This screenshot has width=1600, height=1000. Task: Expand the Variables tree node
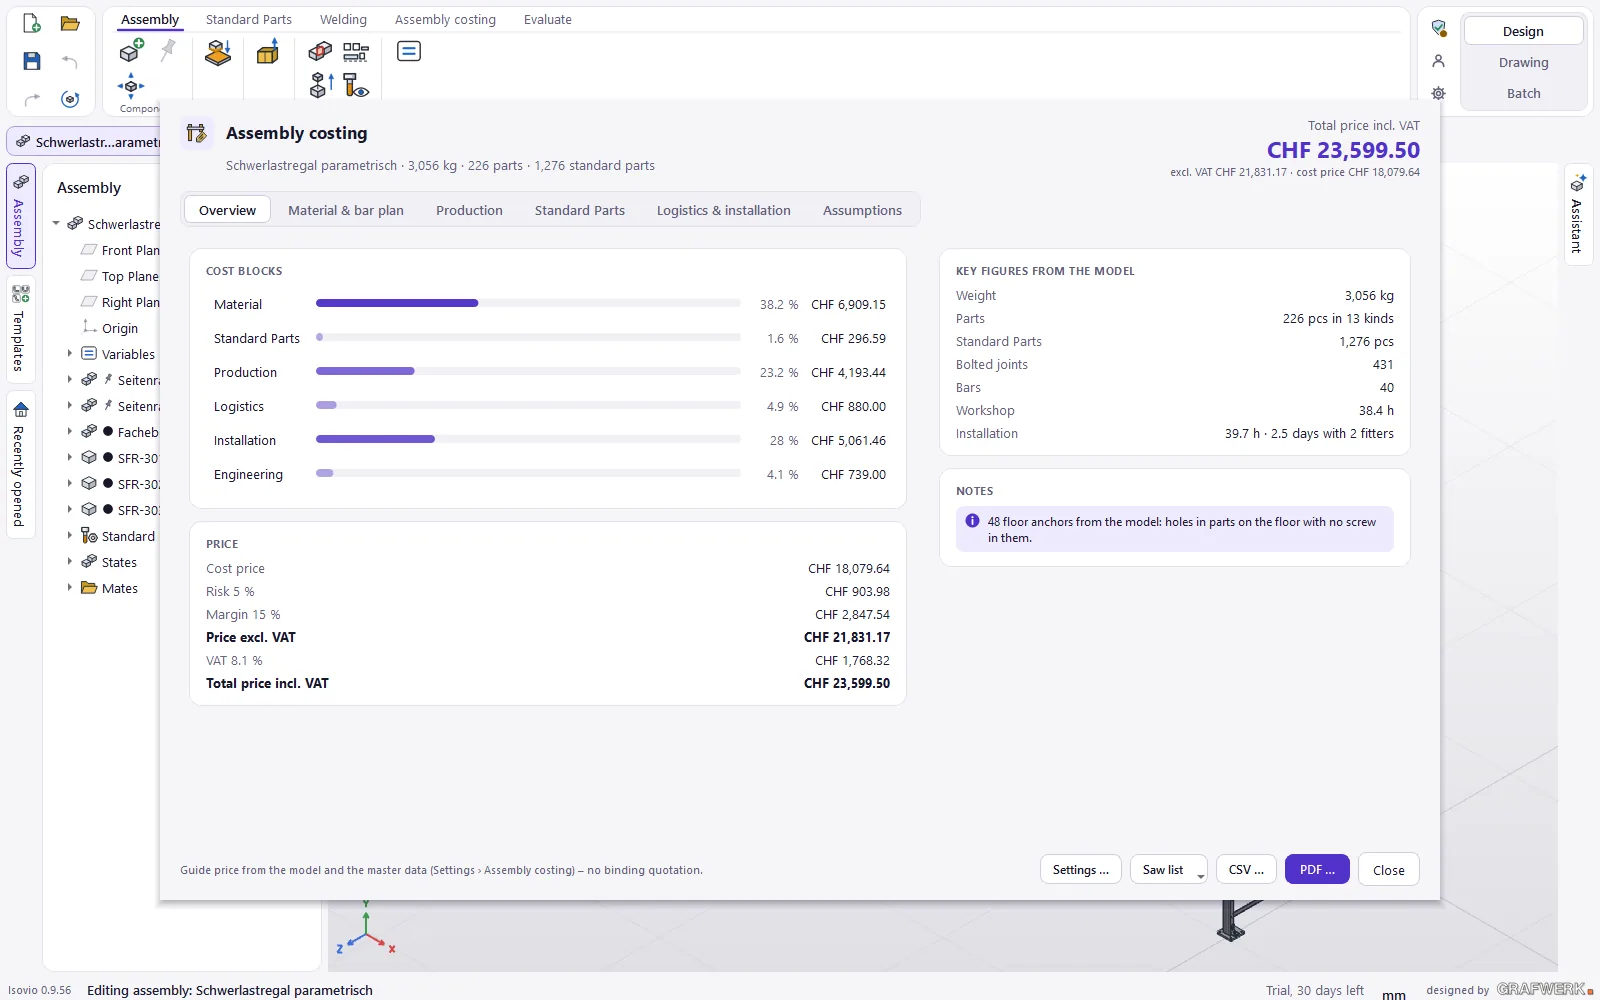70,354
